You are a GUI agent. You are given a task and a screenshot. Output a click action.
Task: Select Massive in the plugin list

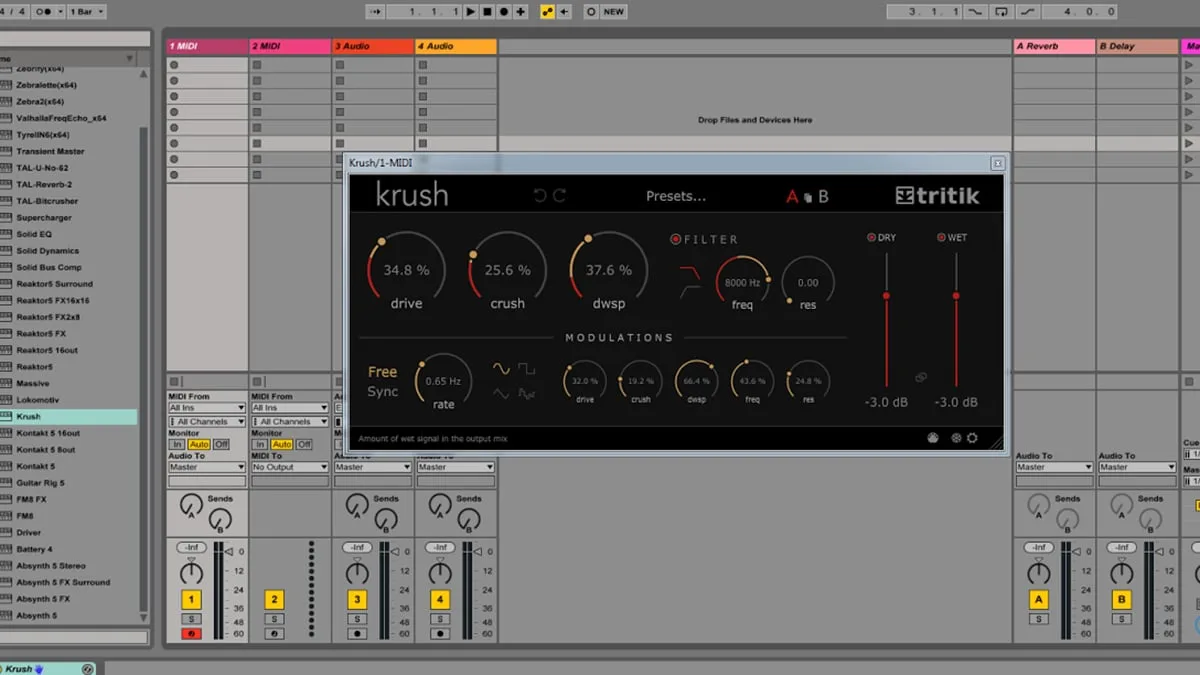33,383
